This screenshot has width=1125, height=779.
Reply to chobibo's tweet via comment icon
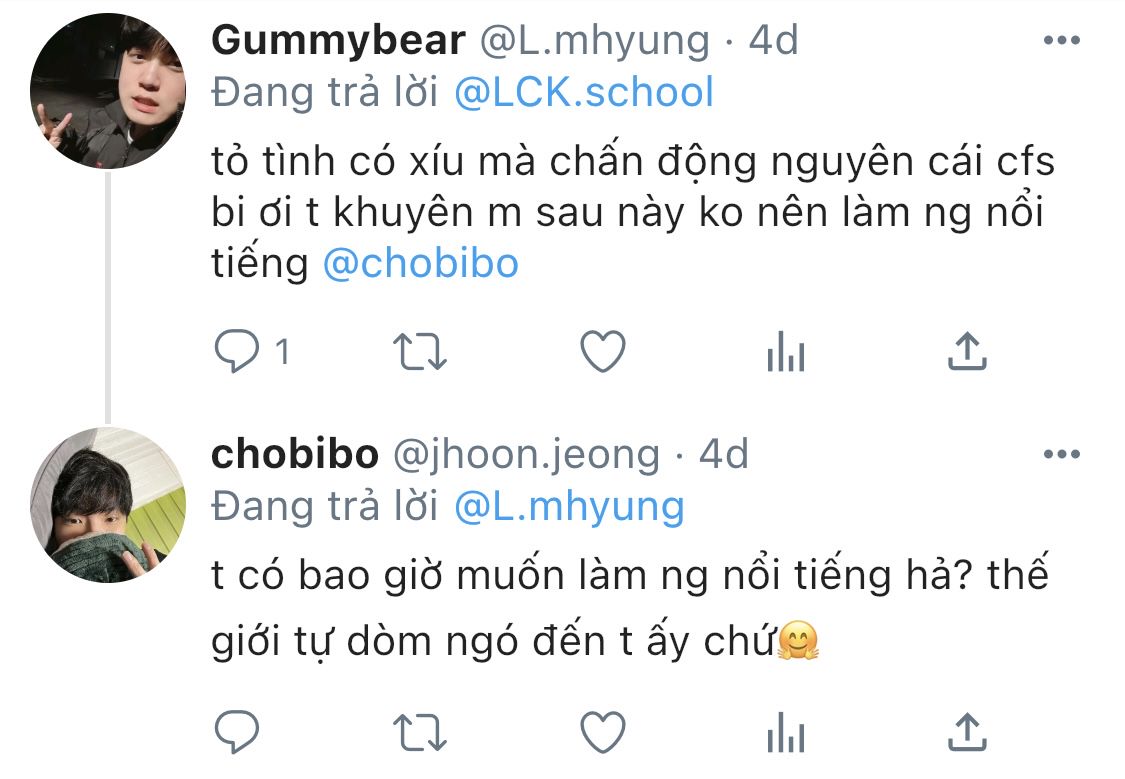[237, 732]
